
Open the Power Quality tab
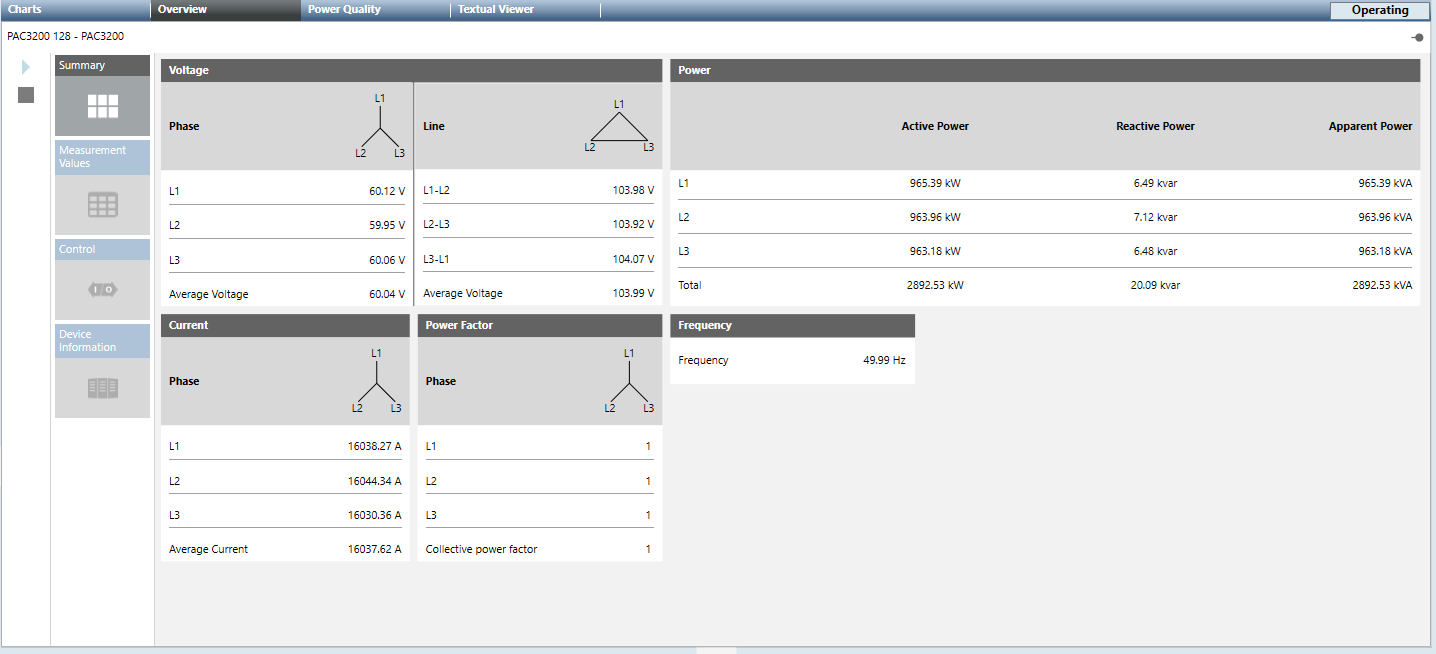tap(344, 10)
